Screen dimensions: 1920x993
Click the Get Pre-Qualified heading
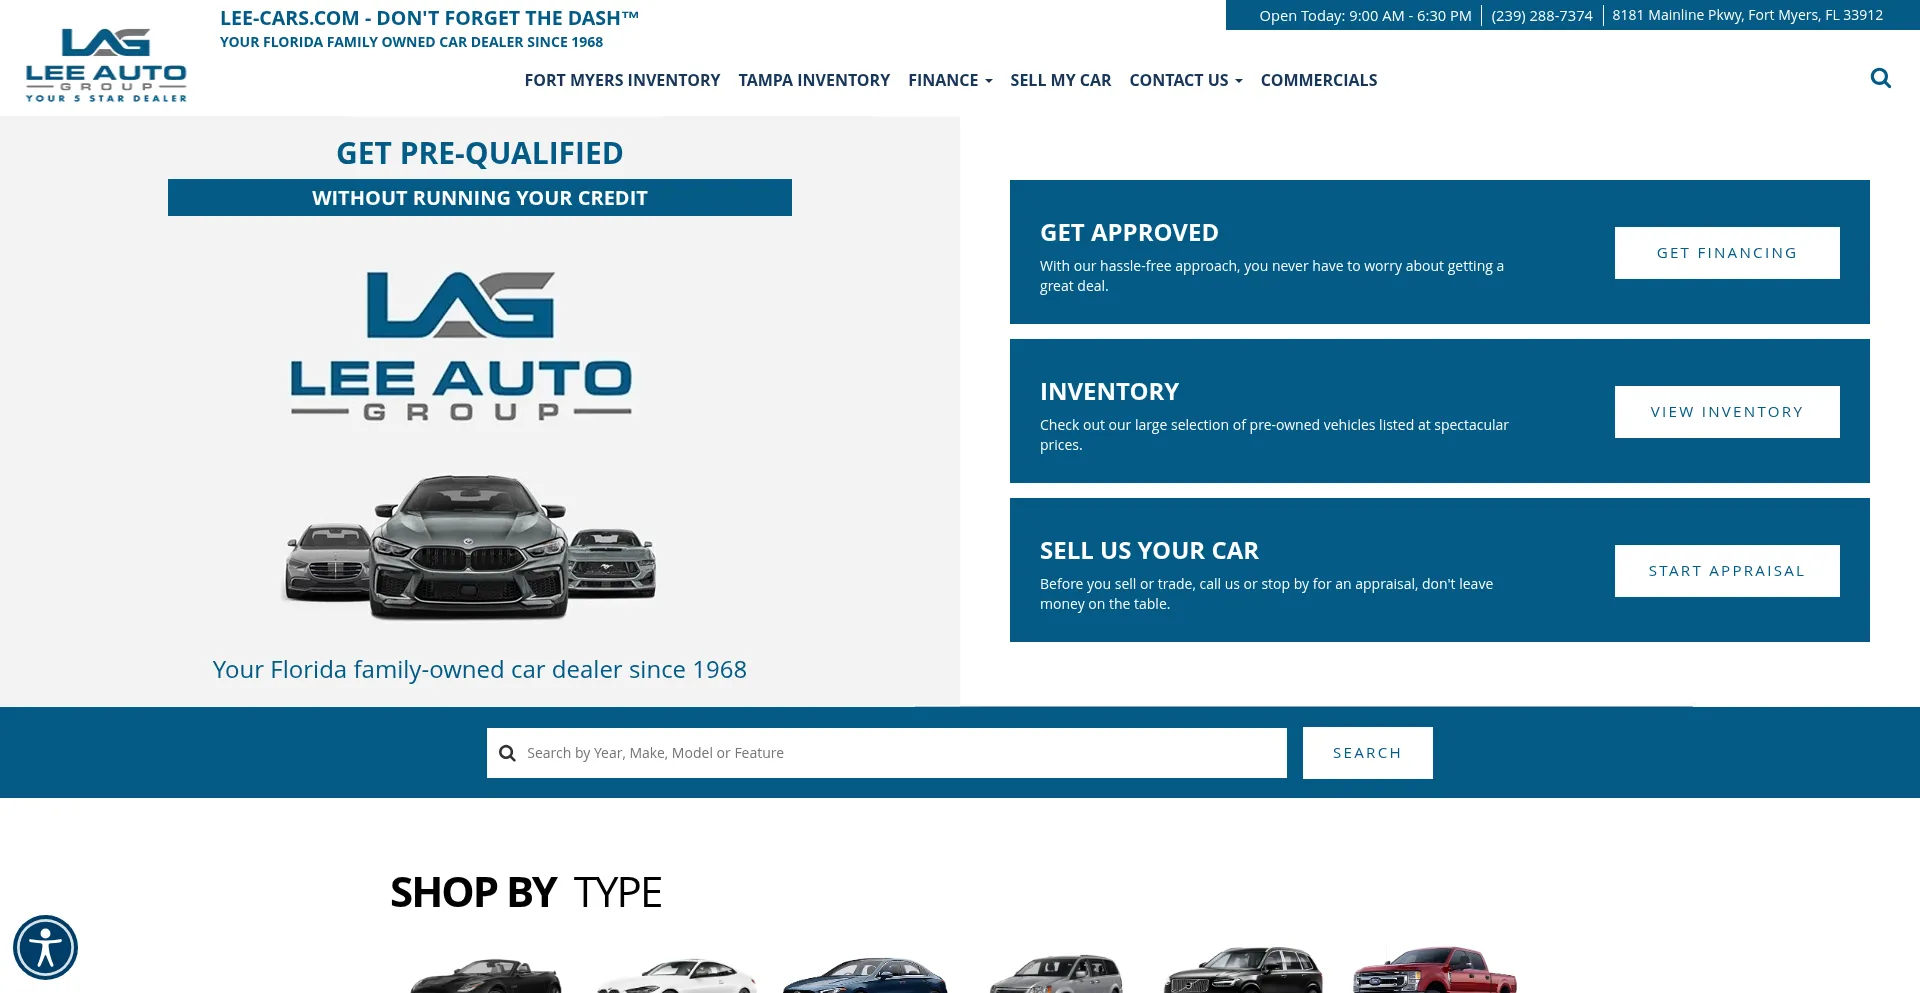coord(480,153)
